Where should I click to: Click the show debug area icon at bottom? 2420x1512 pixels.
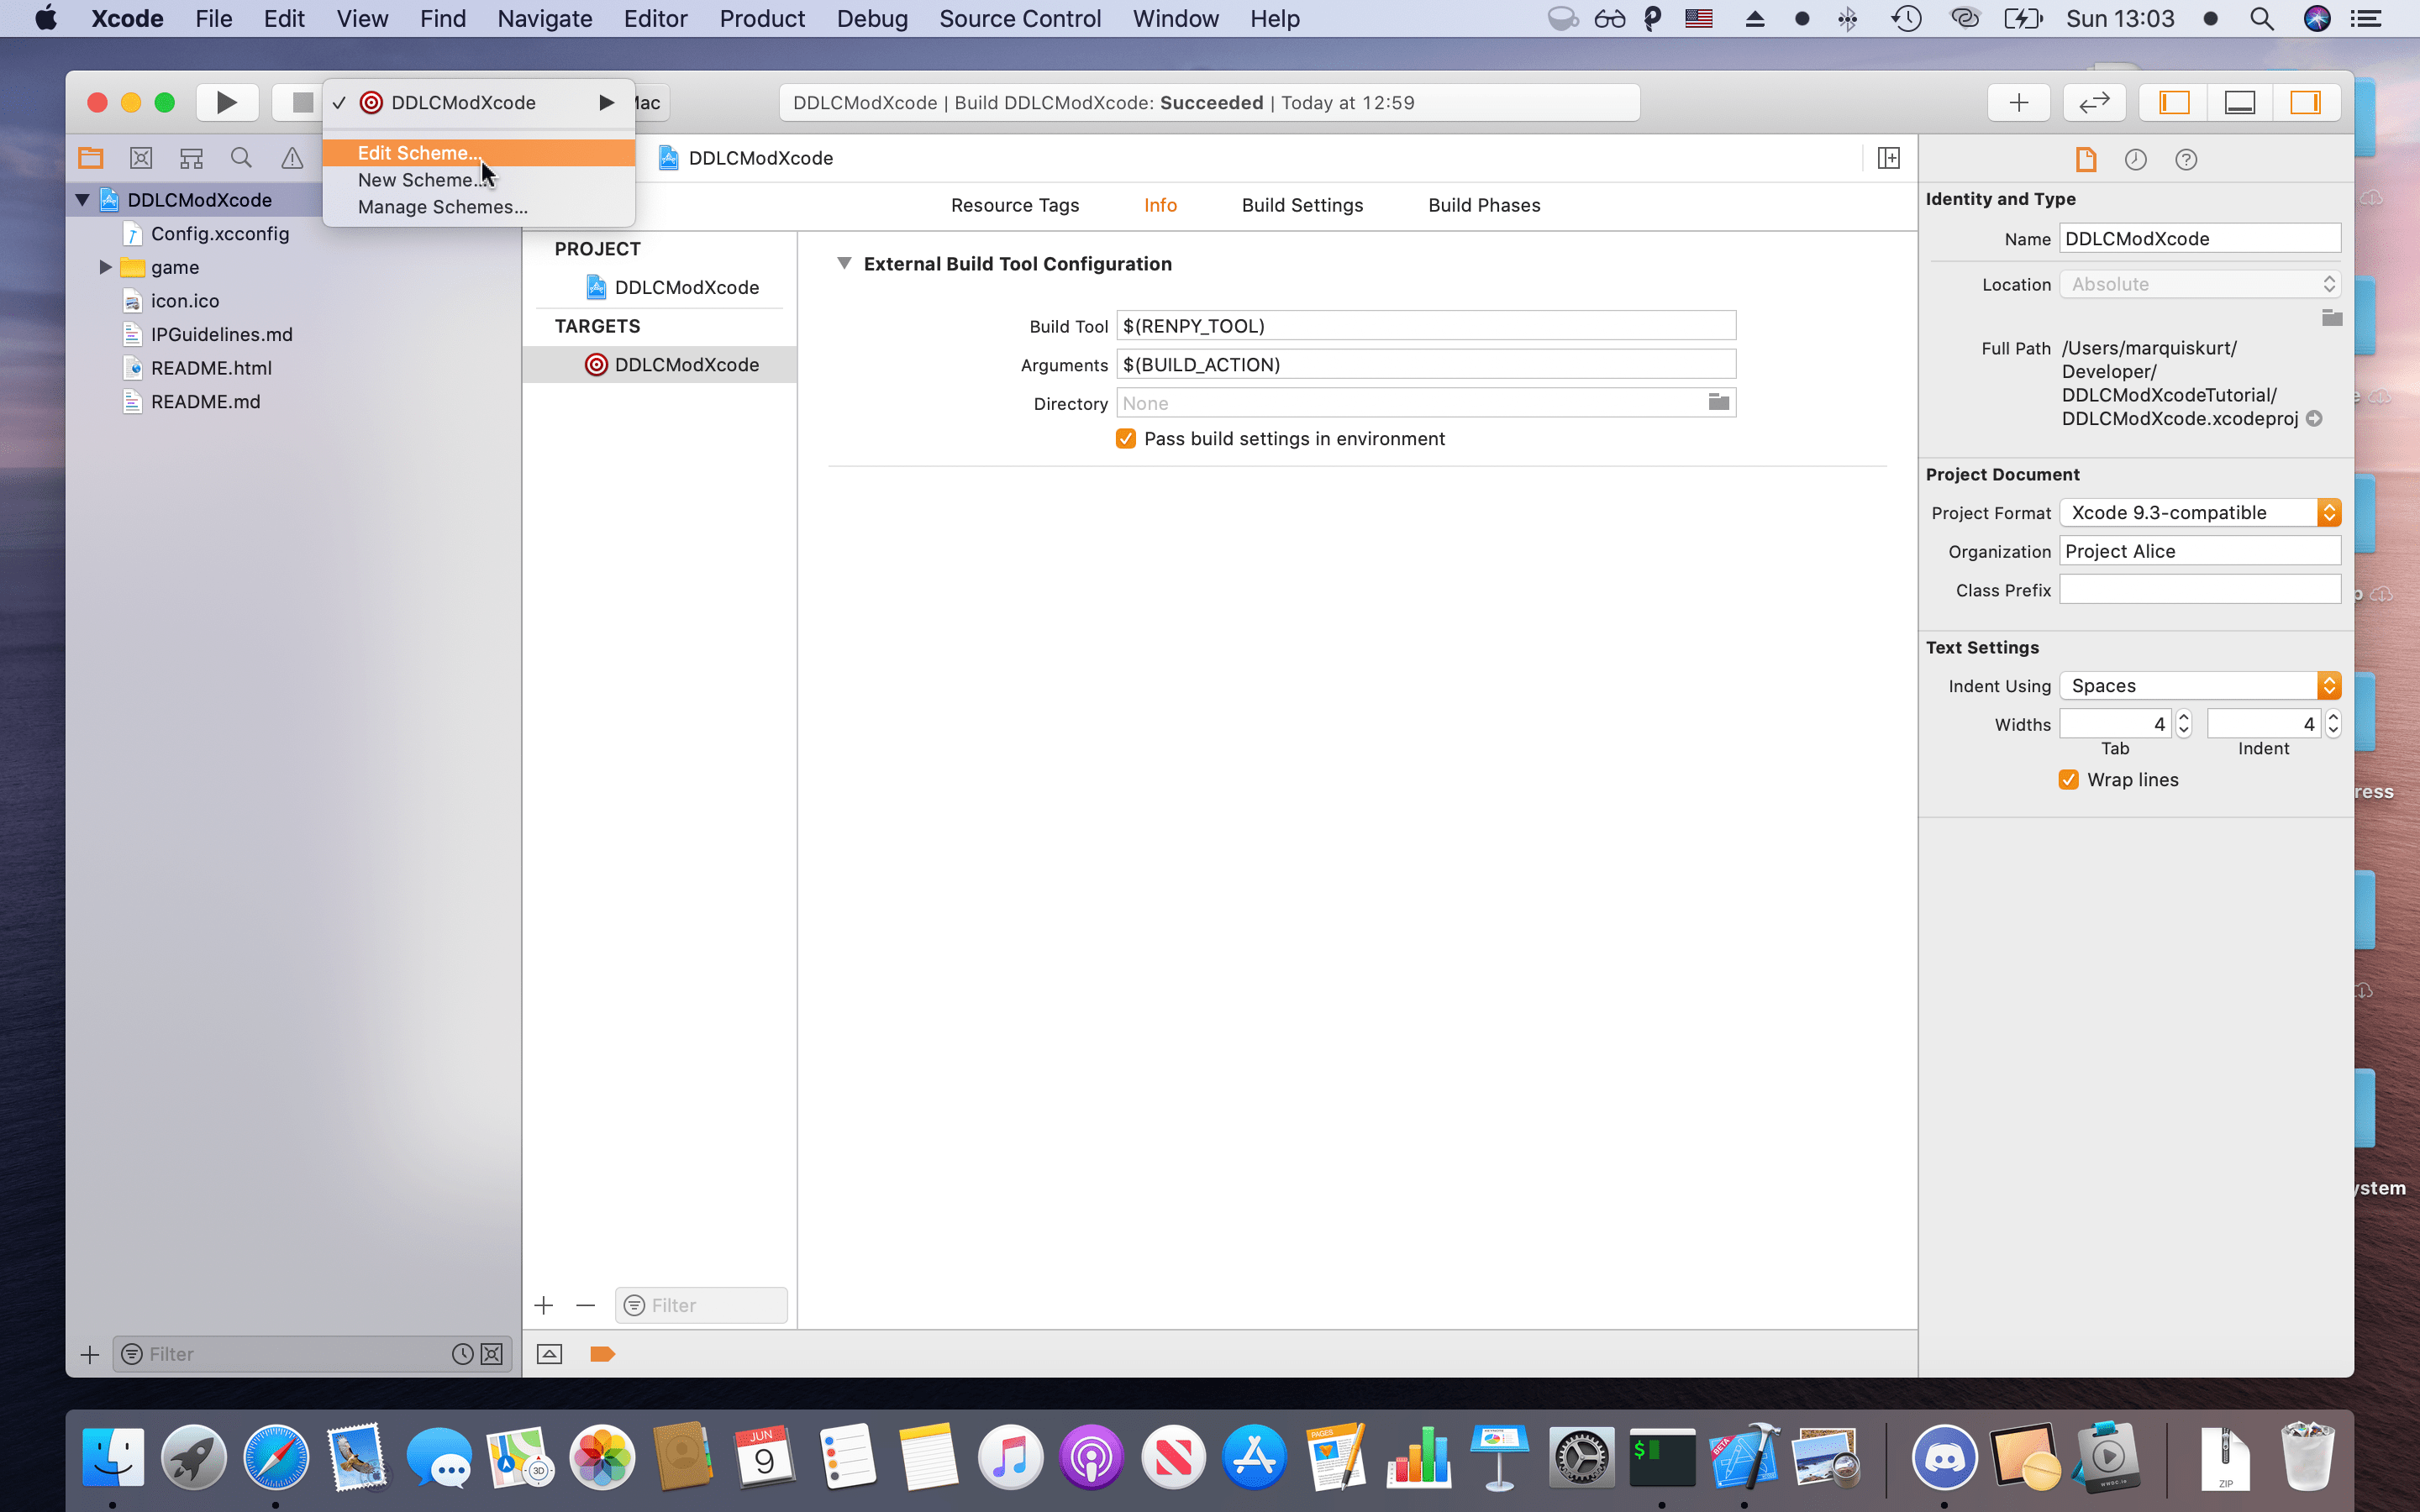[x=549, y=1354]
